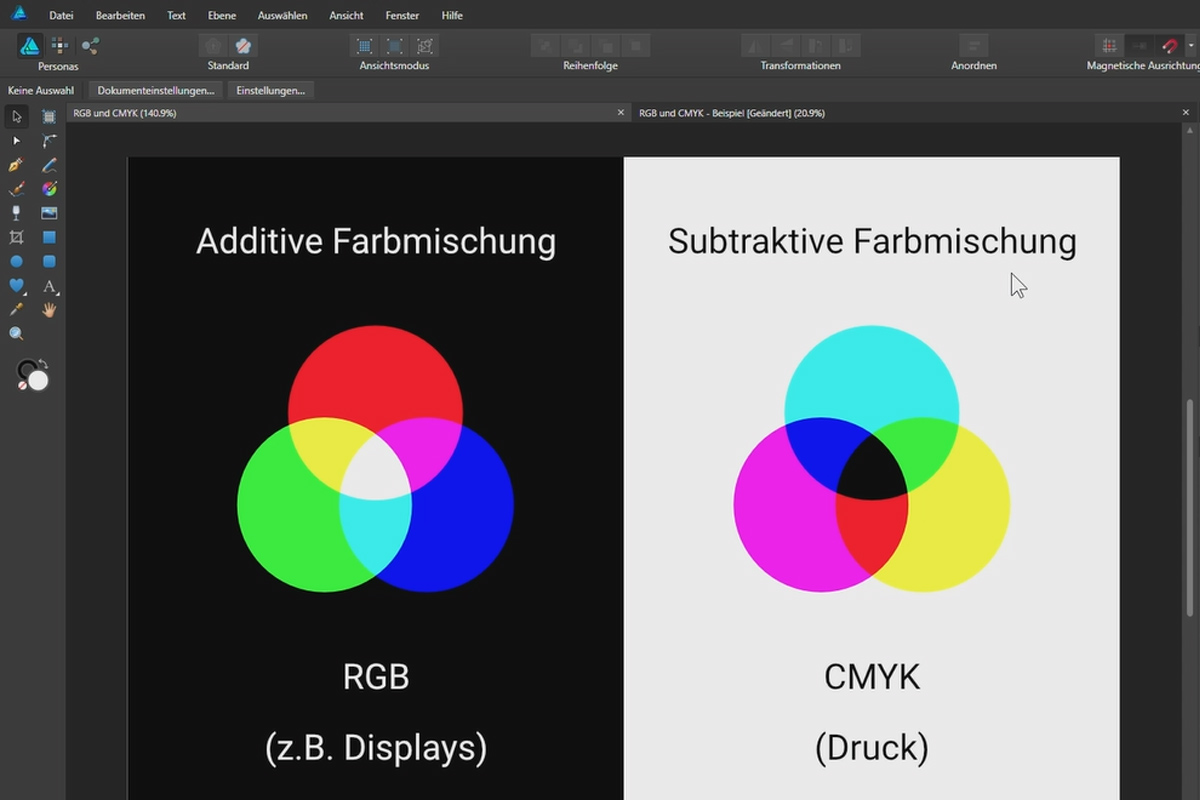Enable the grid view mode
1200x800 pixels.
365,45
